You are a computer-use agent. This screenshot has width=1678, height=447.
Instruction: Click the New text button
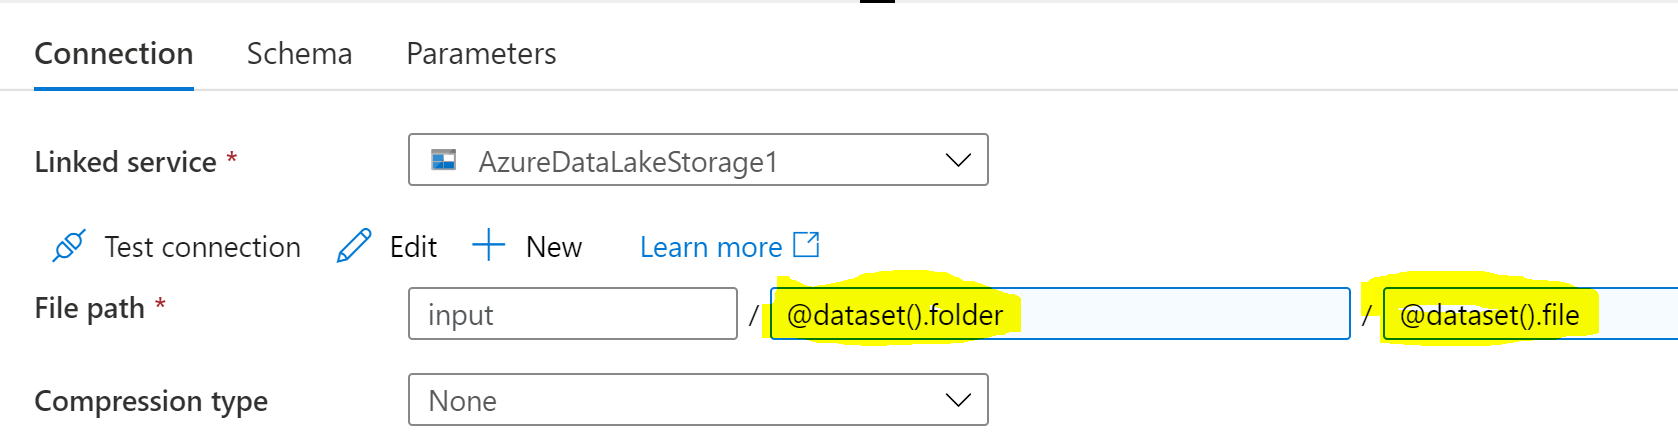tap(554, 247)
